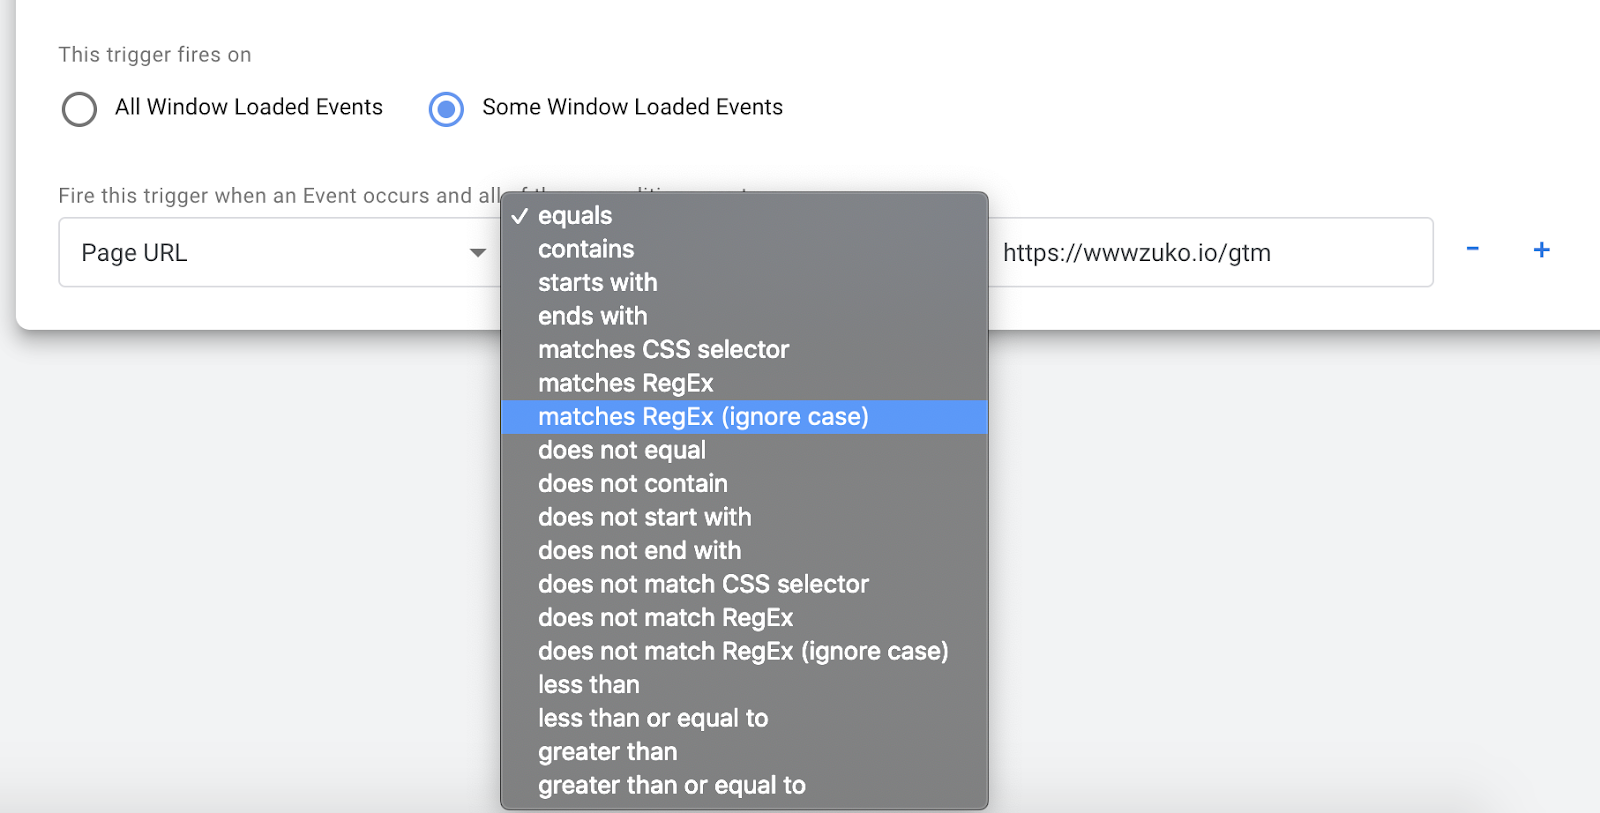Click the minus icon to remove the condition
This screenshot has height=813, width=1600.
click(x=1472, y=251)
